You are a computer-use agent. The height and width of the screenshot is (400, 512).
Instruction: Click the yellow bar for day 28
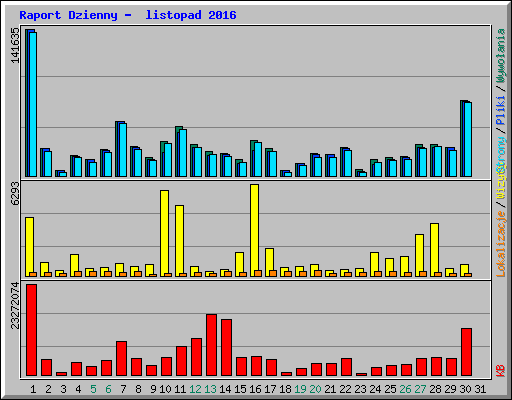click(434, 250)
